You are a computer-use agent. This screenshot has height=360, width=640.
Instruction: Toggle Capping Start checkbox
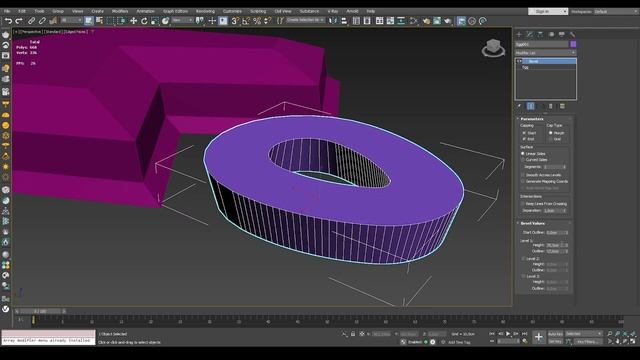click(524, 133)
